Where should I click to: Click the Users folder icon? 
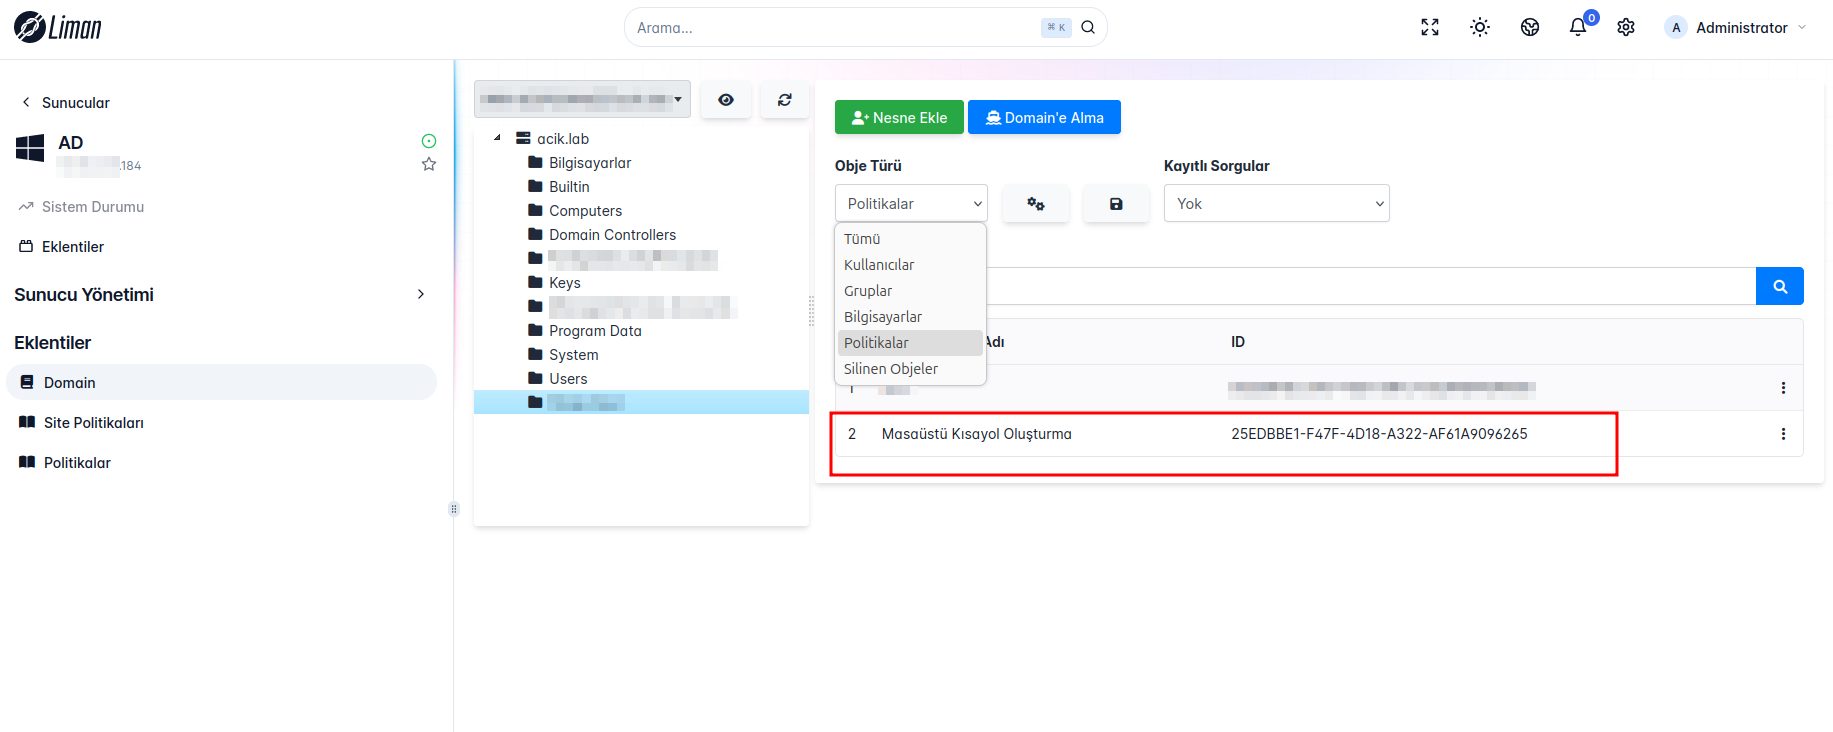(x=535, y=378)
